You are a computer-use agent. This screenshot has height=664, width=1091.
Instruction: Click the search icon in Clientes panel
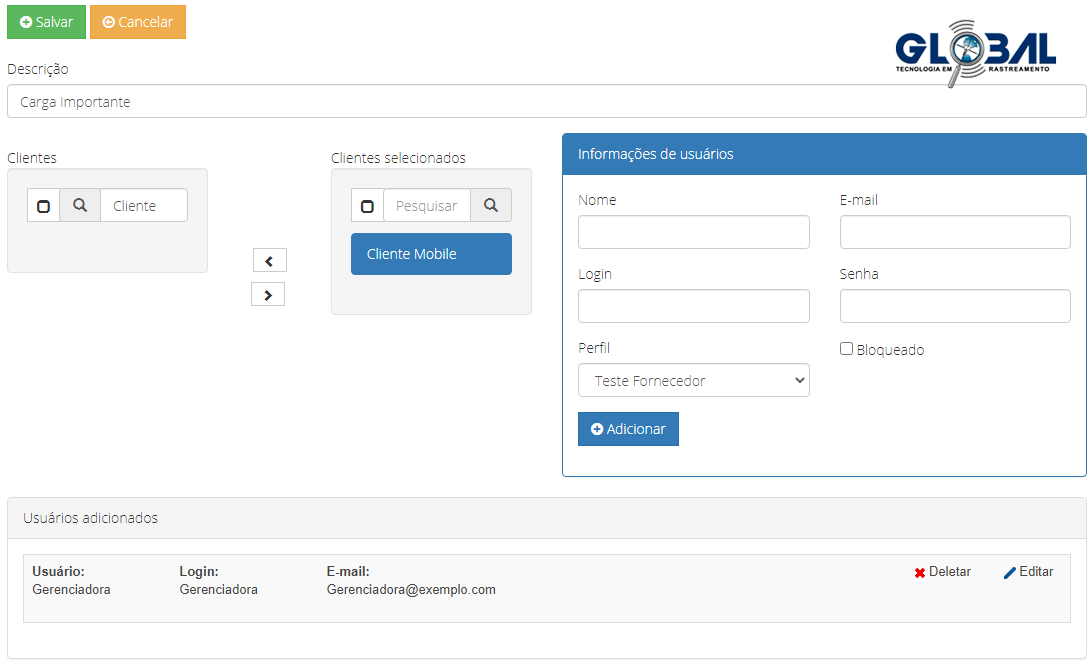click(80, 205)
